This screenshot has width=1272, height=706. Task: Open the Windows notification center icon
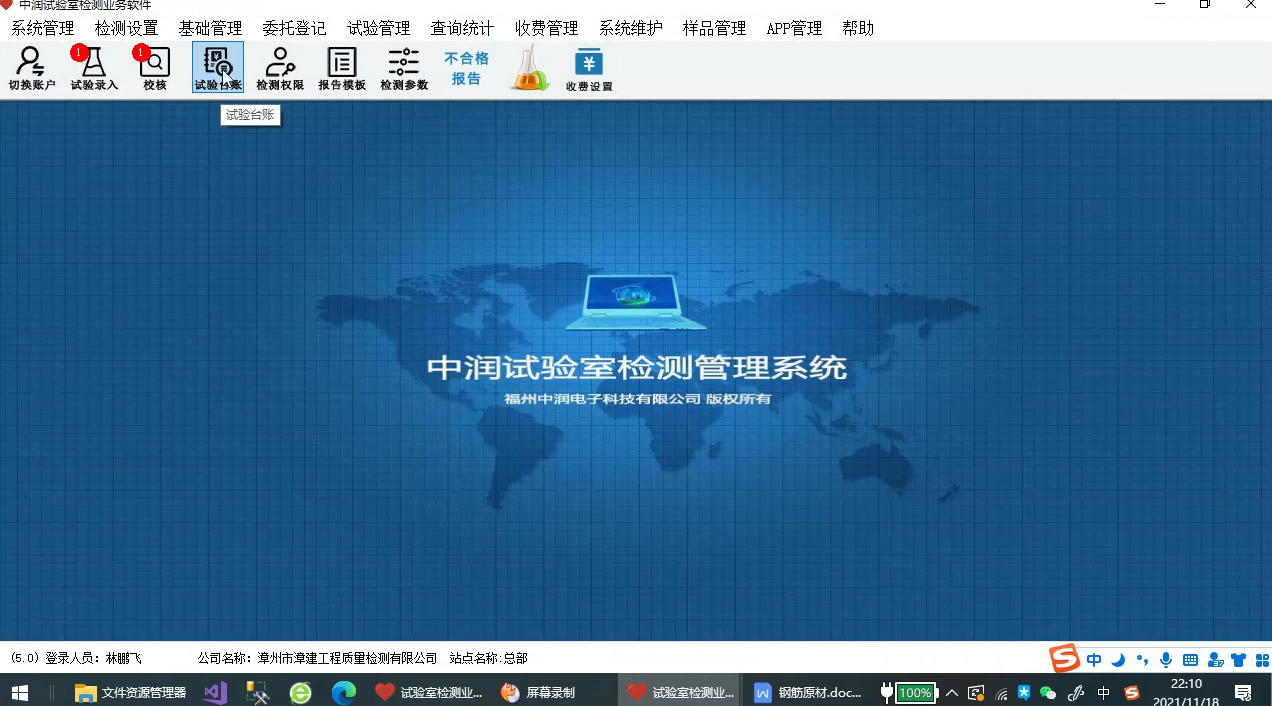pos(1244,692)
